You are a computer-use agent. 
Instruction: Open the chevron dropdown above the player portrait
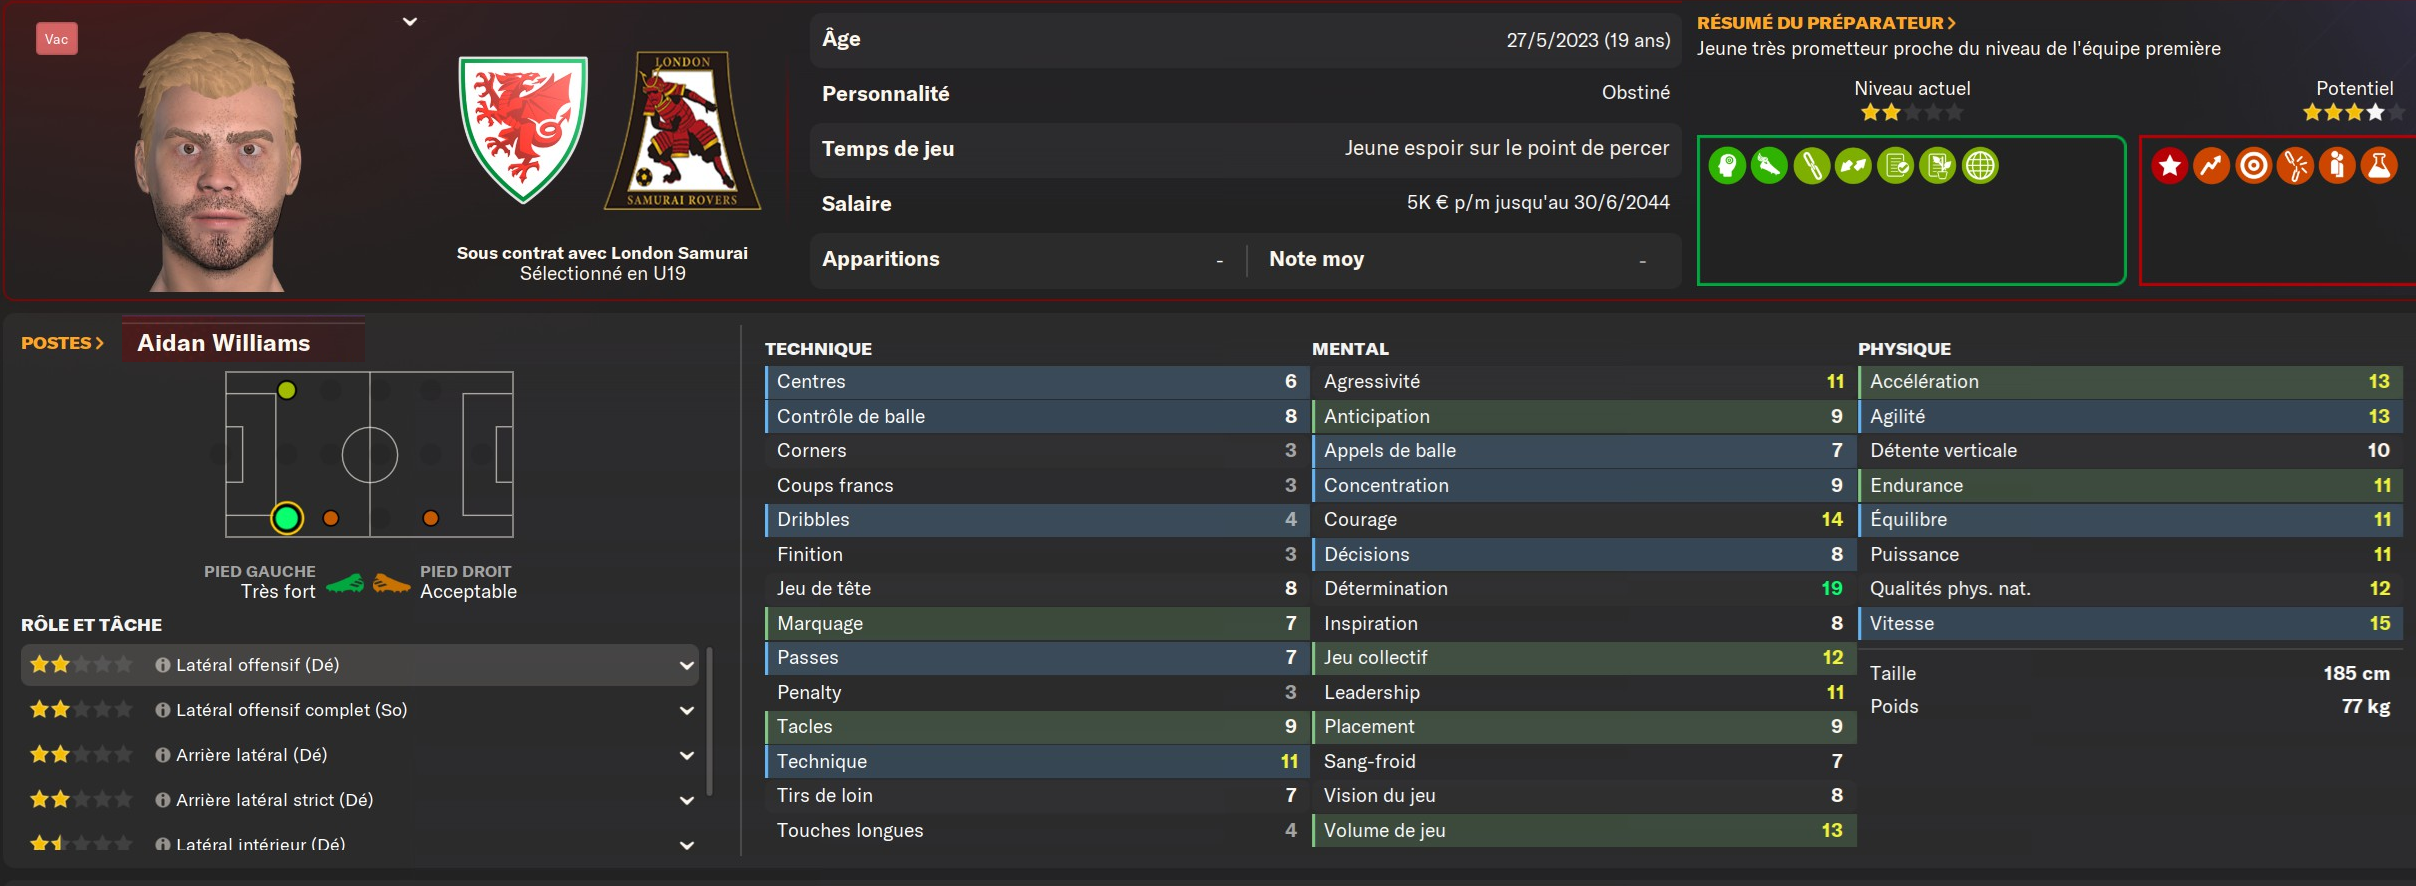(410, 21)
